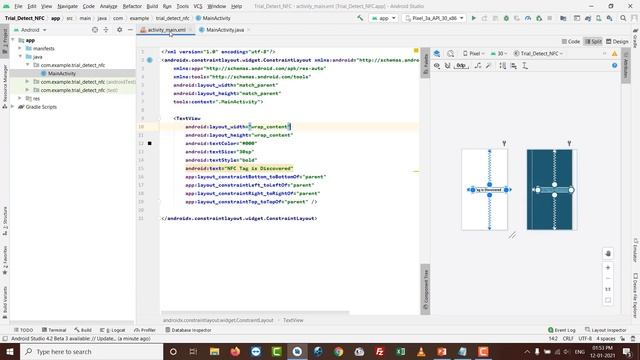640x360 pixels.
Task: Open Firefox from the taskbar
Action: point(235,351)
